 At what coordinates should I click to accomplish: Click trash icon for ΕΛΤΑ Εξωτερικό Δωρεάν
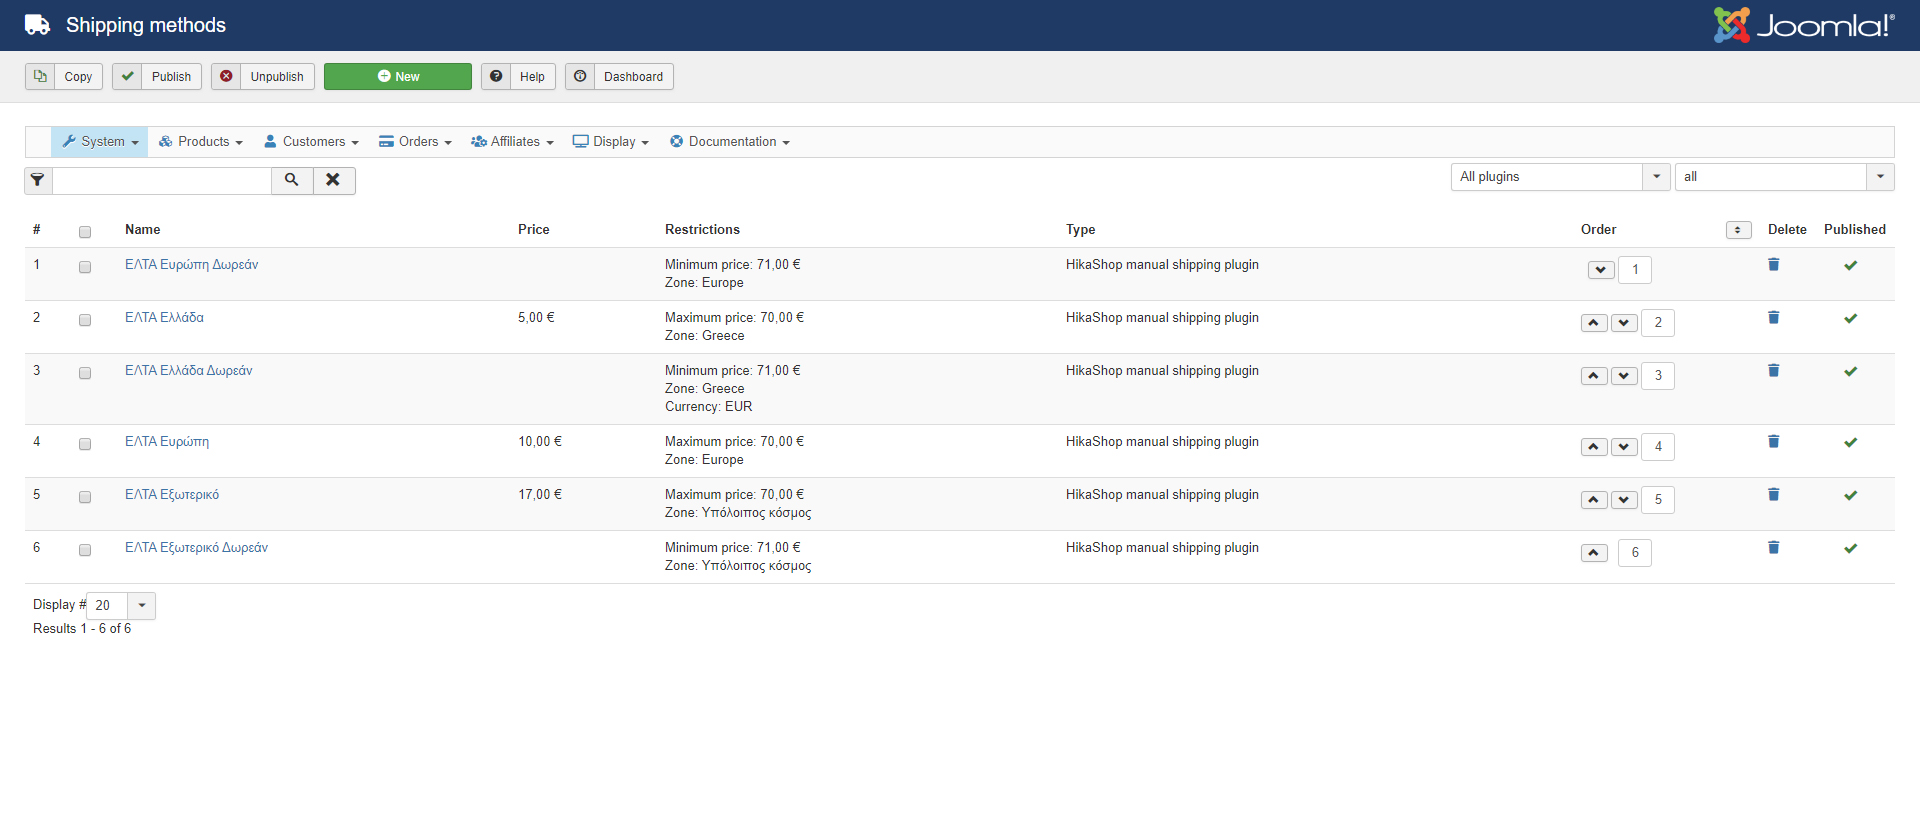tap(1773, 548)
